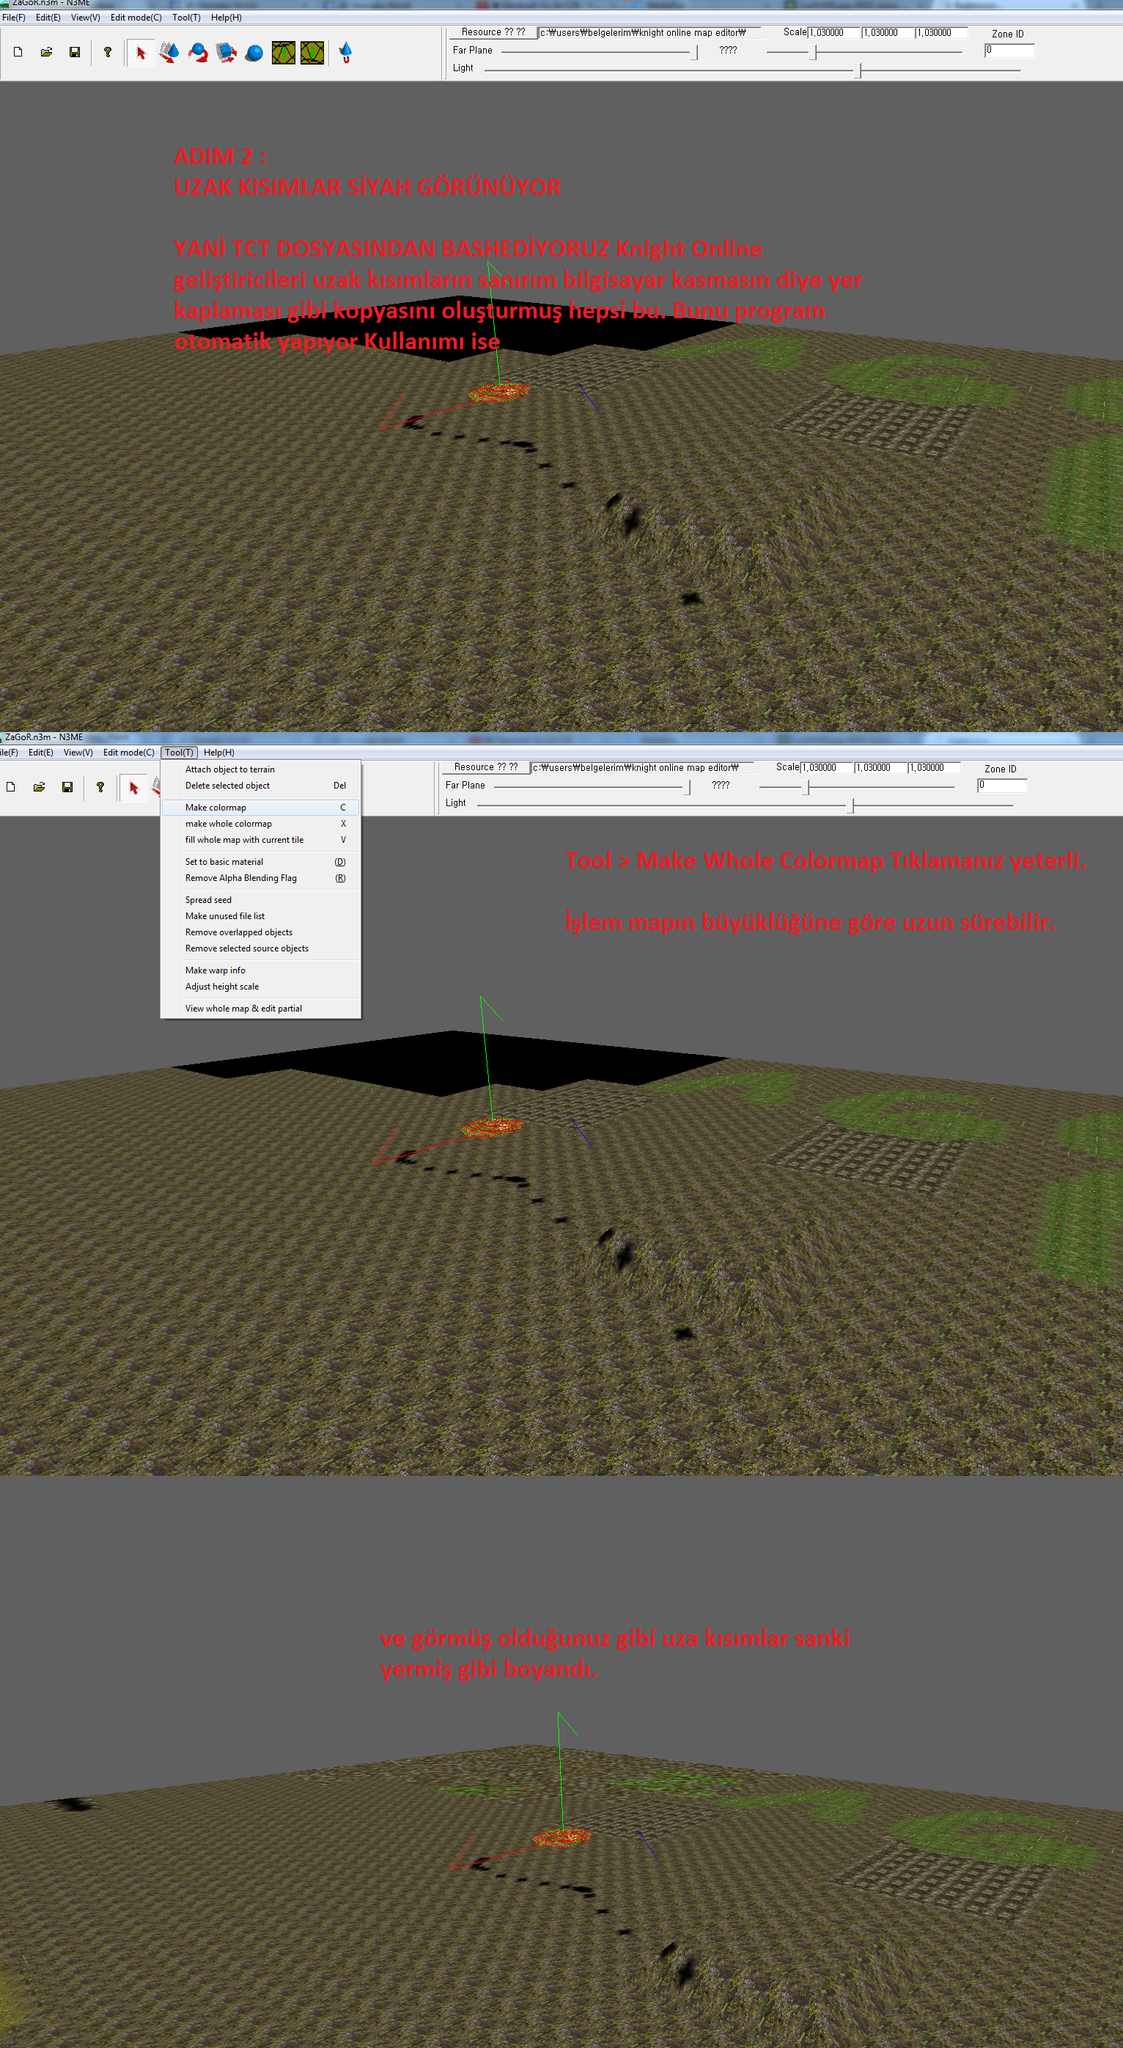Open Help(H) menu beside open Tool menu
Screen dimensions: 1123x2048
219,752
